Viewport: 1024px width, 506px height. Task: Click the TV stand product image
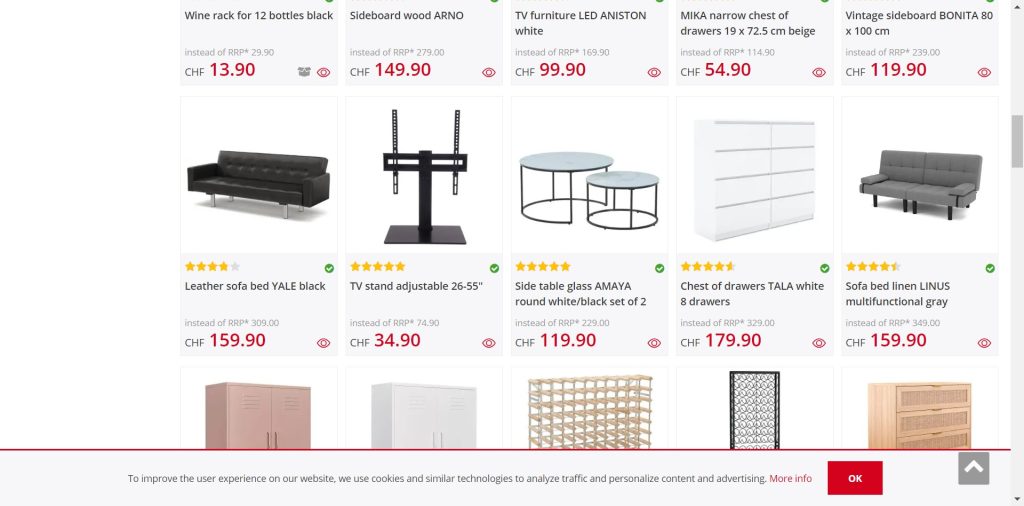[424, 176]
